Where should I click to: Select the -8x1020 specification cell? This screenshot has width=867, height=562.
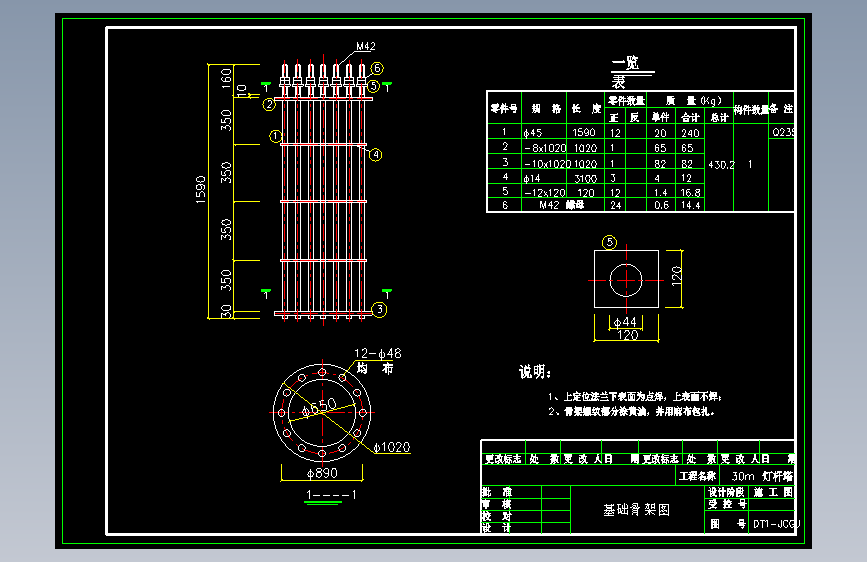(545, 148)
